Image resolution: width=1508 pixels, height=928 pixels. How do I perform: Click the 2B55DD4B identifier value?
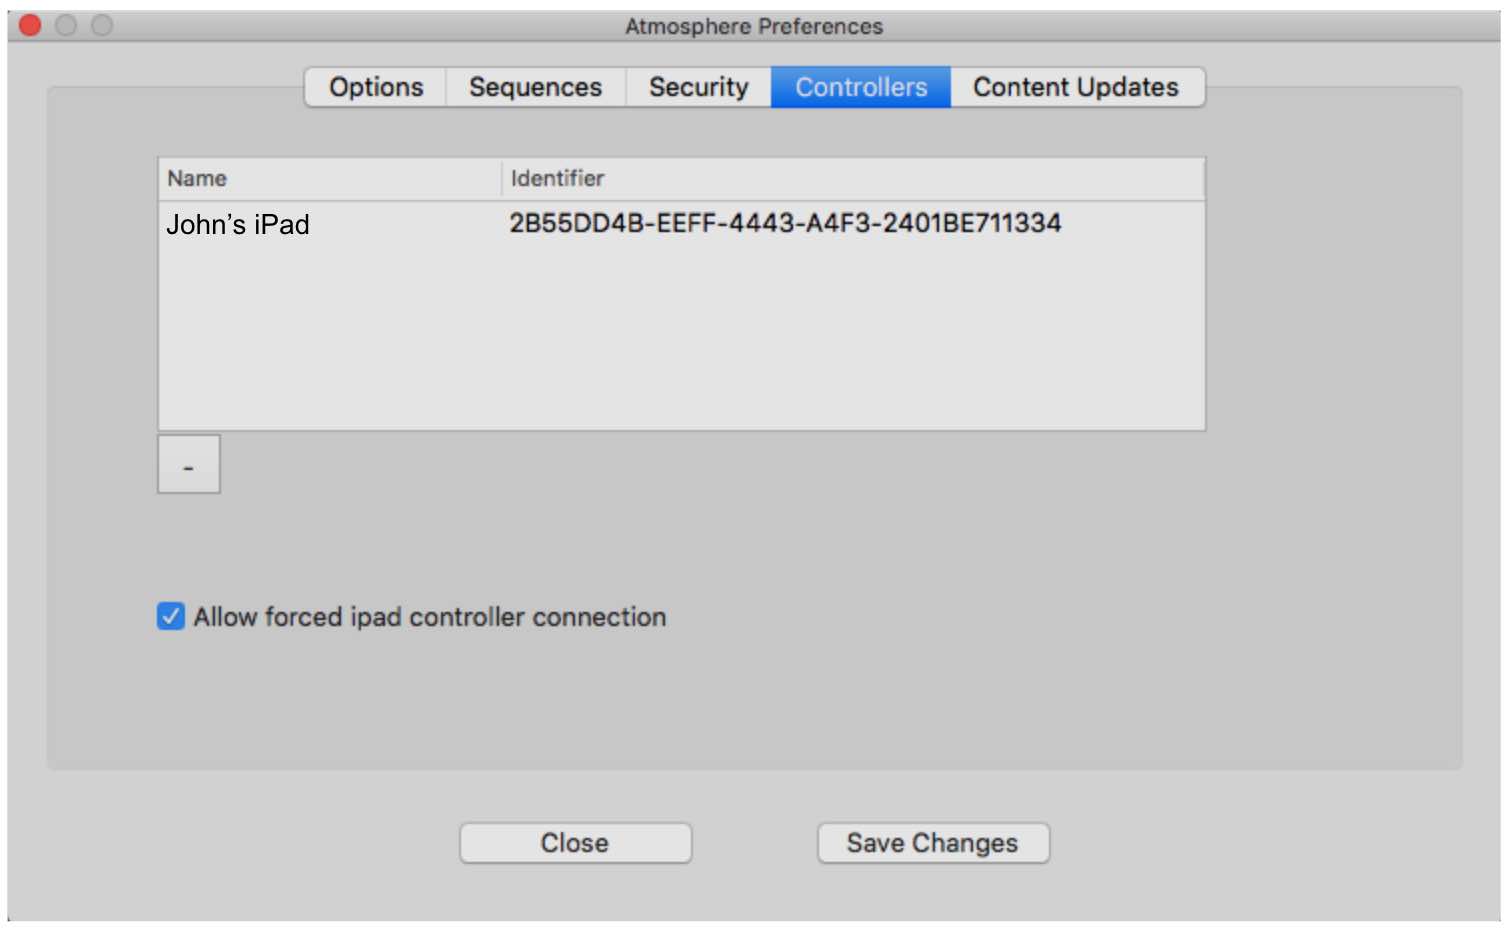(785, 224)
